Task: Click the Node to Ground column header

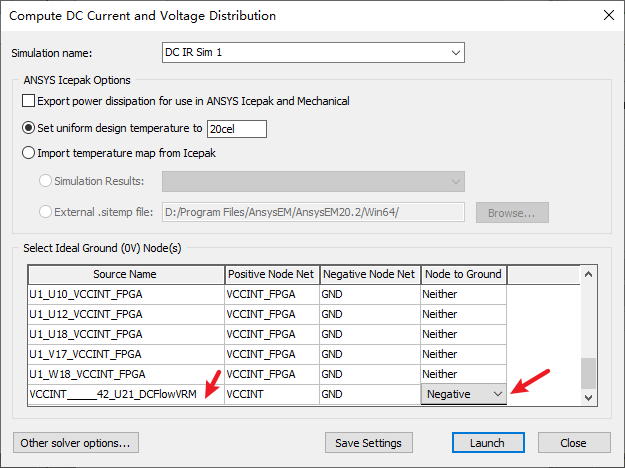Action: click(463, 274)
